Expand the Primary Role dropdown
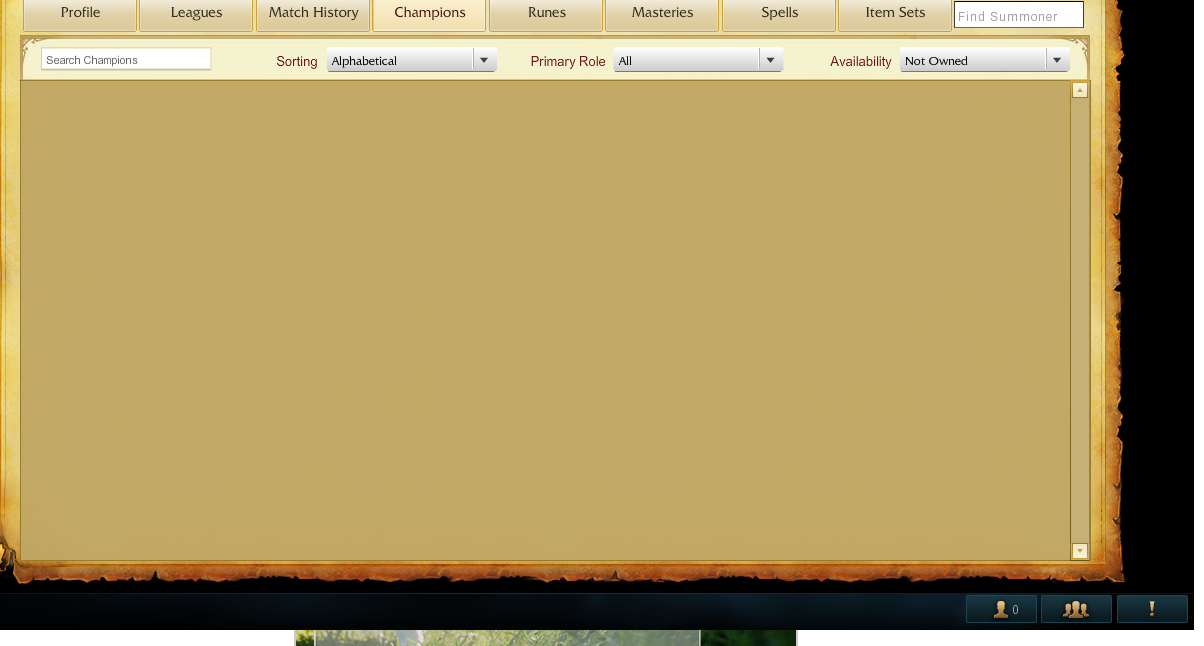Viewport: 1204px width, 646px height. click(698, 61)
